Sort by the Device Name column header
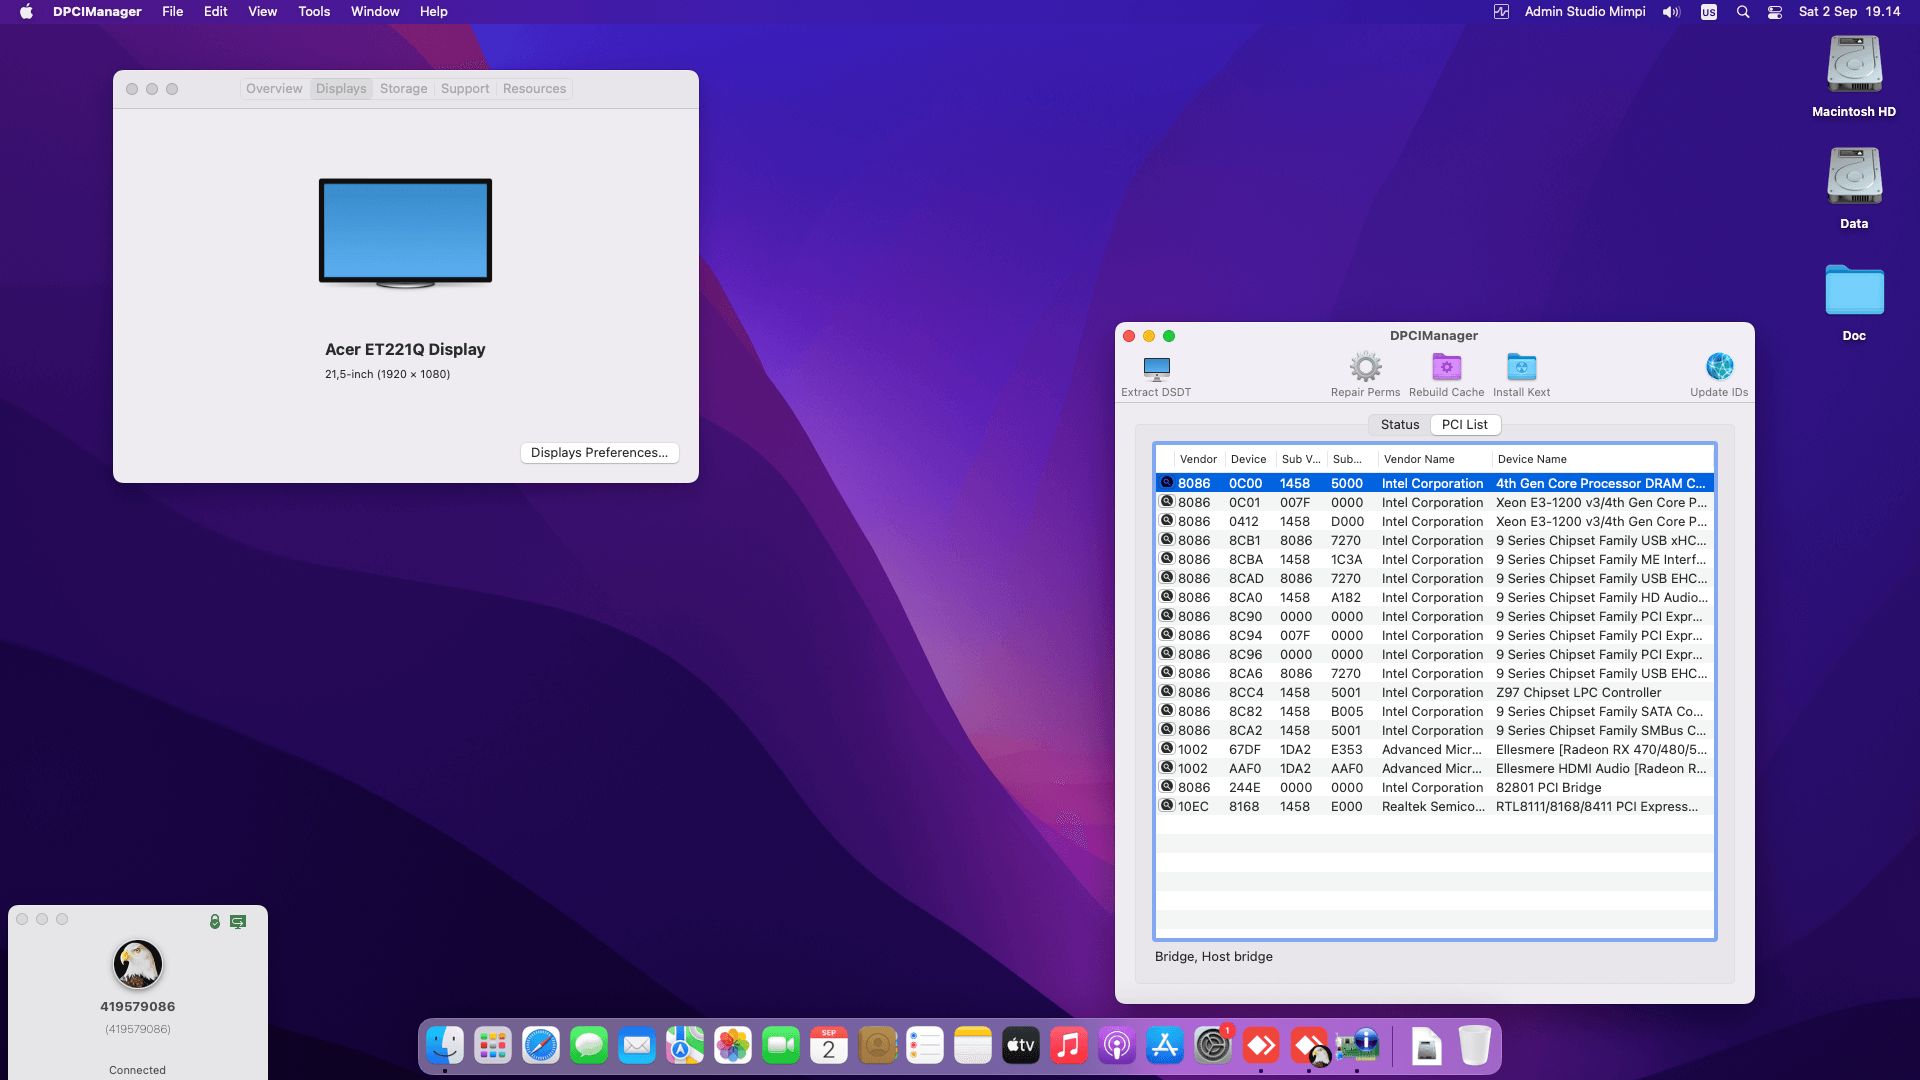 (1602, 459)
